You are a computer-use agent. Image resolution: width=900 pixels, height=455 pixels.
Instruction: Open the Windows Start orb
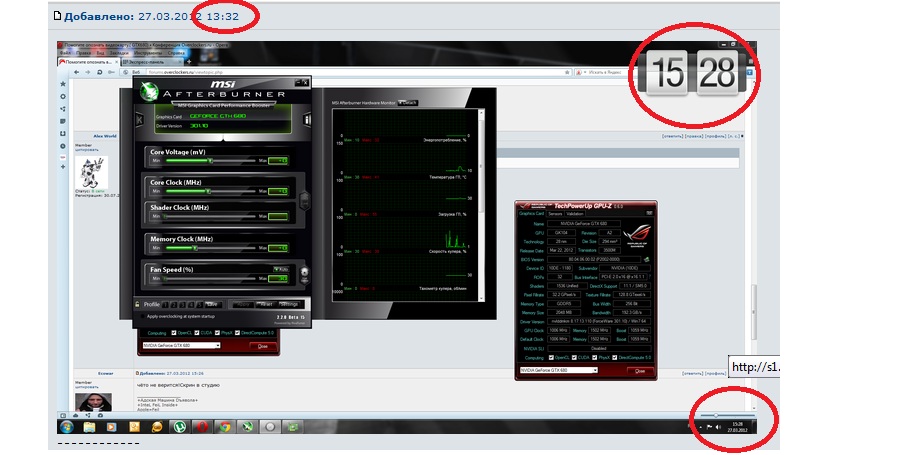(x=67, y=427)
